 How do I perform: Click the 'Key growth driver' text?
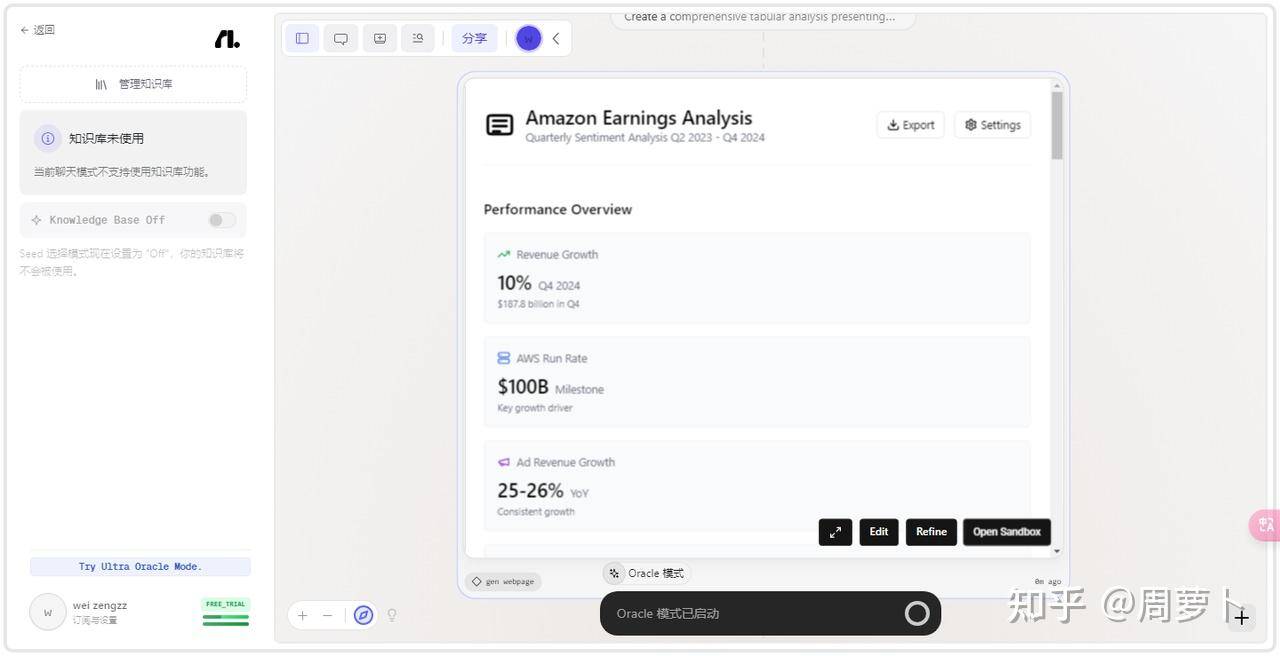tap(535, 408)
